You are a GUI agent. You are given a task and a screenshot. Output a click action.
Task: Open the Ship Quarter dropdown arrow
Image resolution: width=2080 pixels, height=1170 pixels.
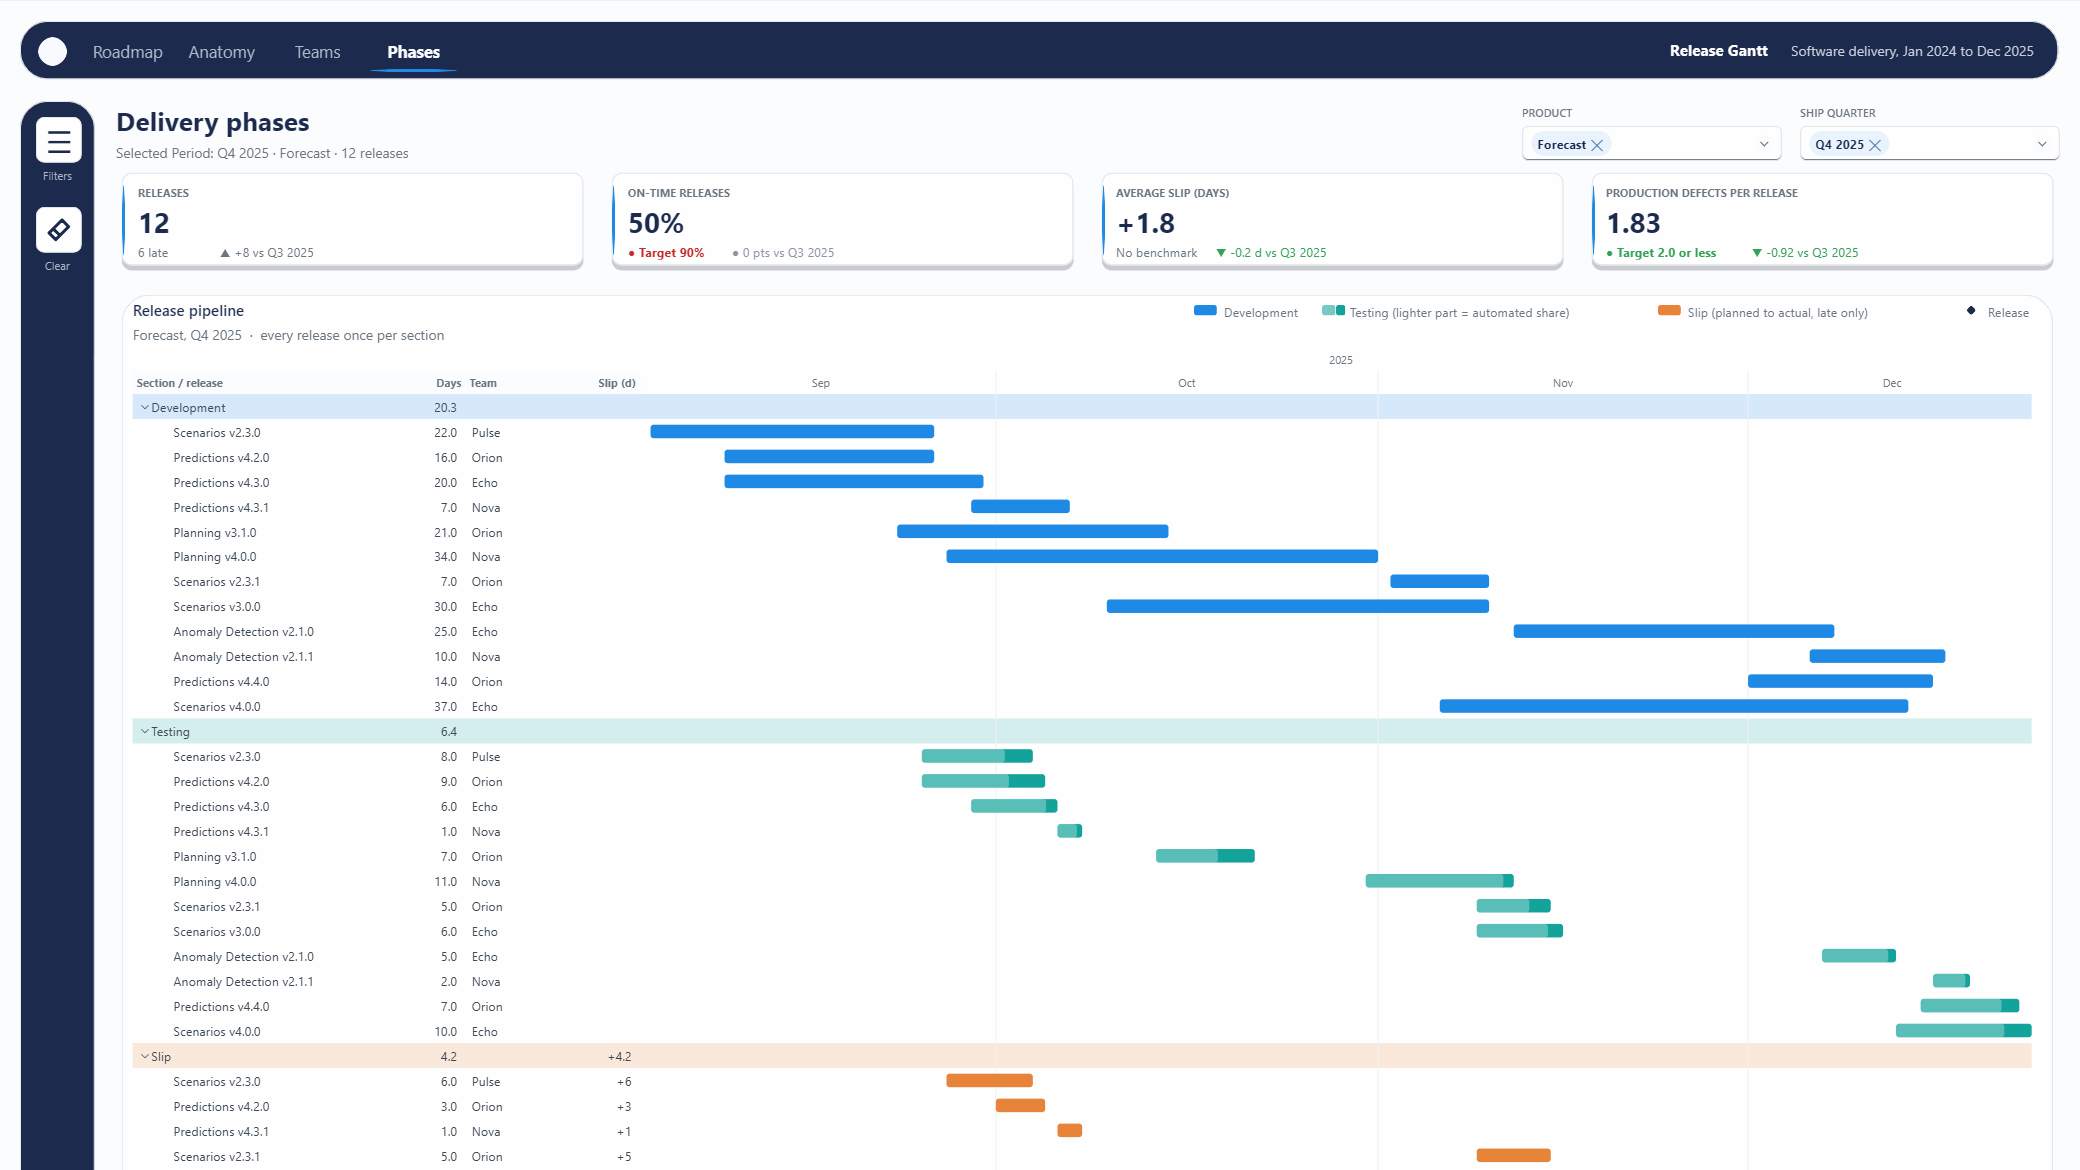pos(2042,144)
